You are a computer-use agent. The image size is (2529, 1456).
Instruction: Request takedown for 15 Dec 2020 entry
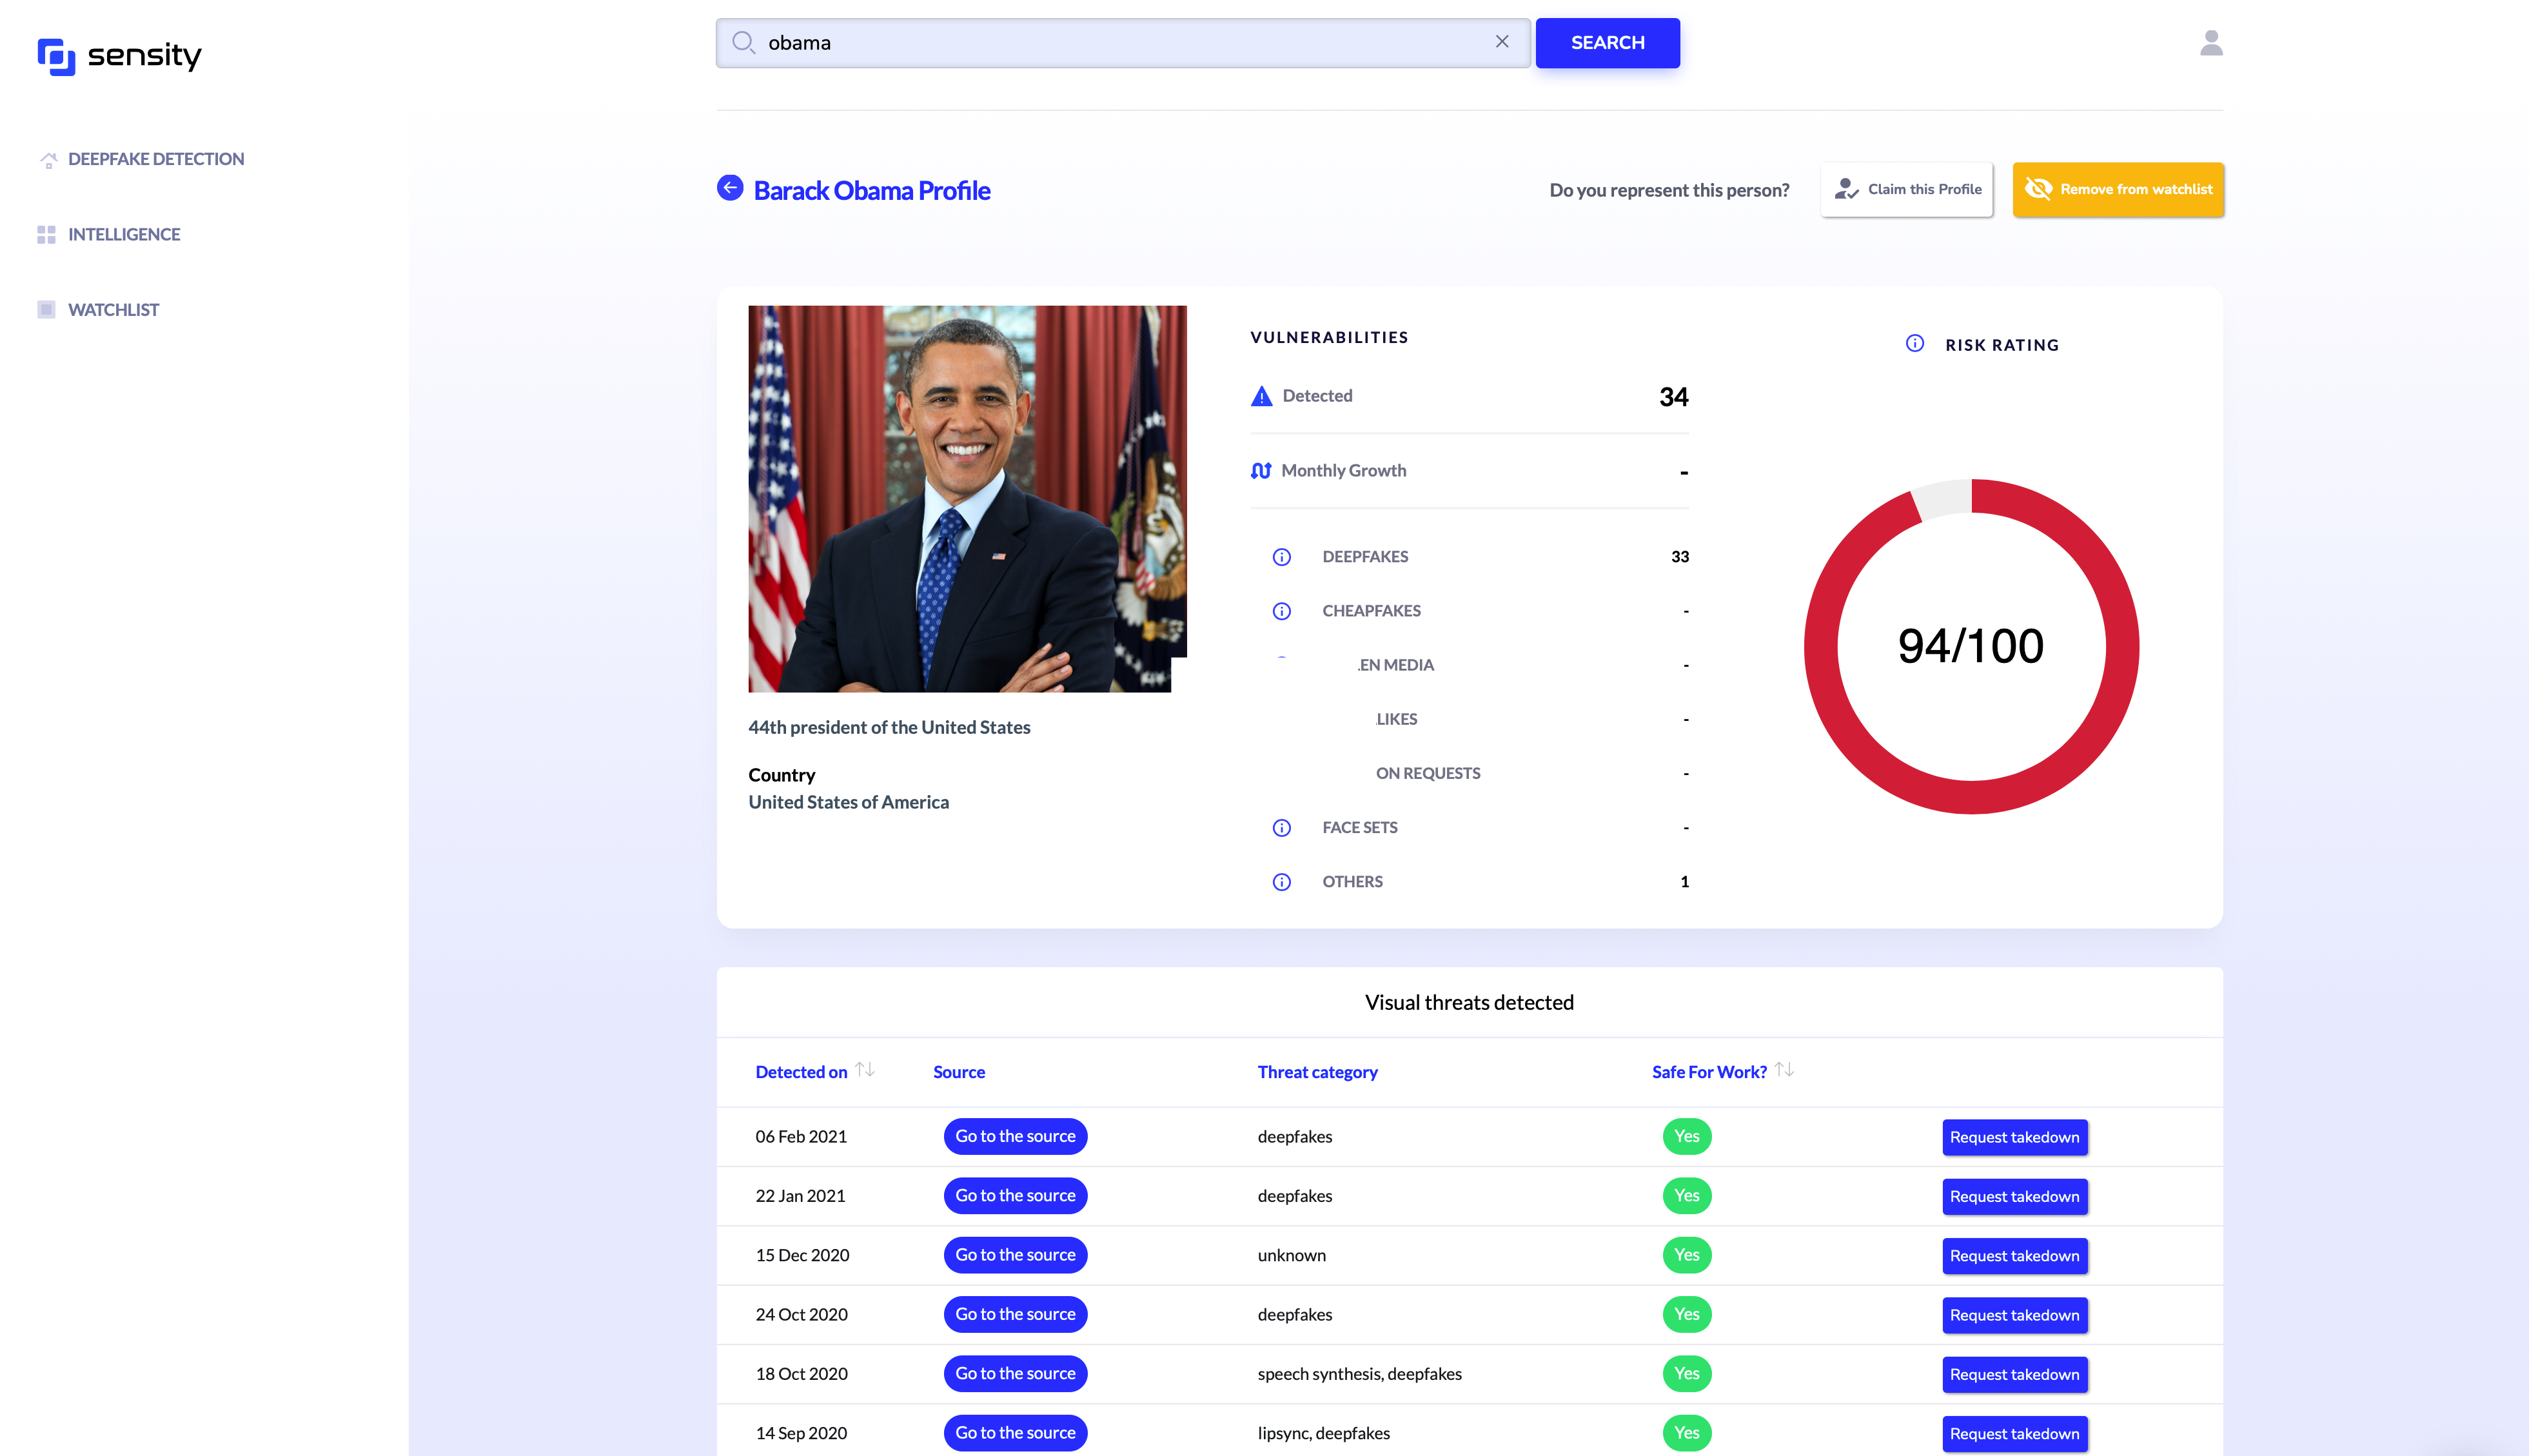(x=2014, y=1256)
